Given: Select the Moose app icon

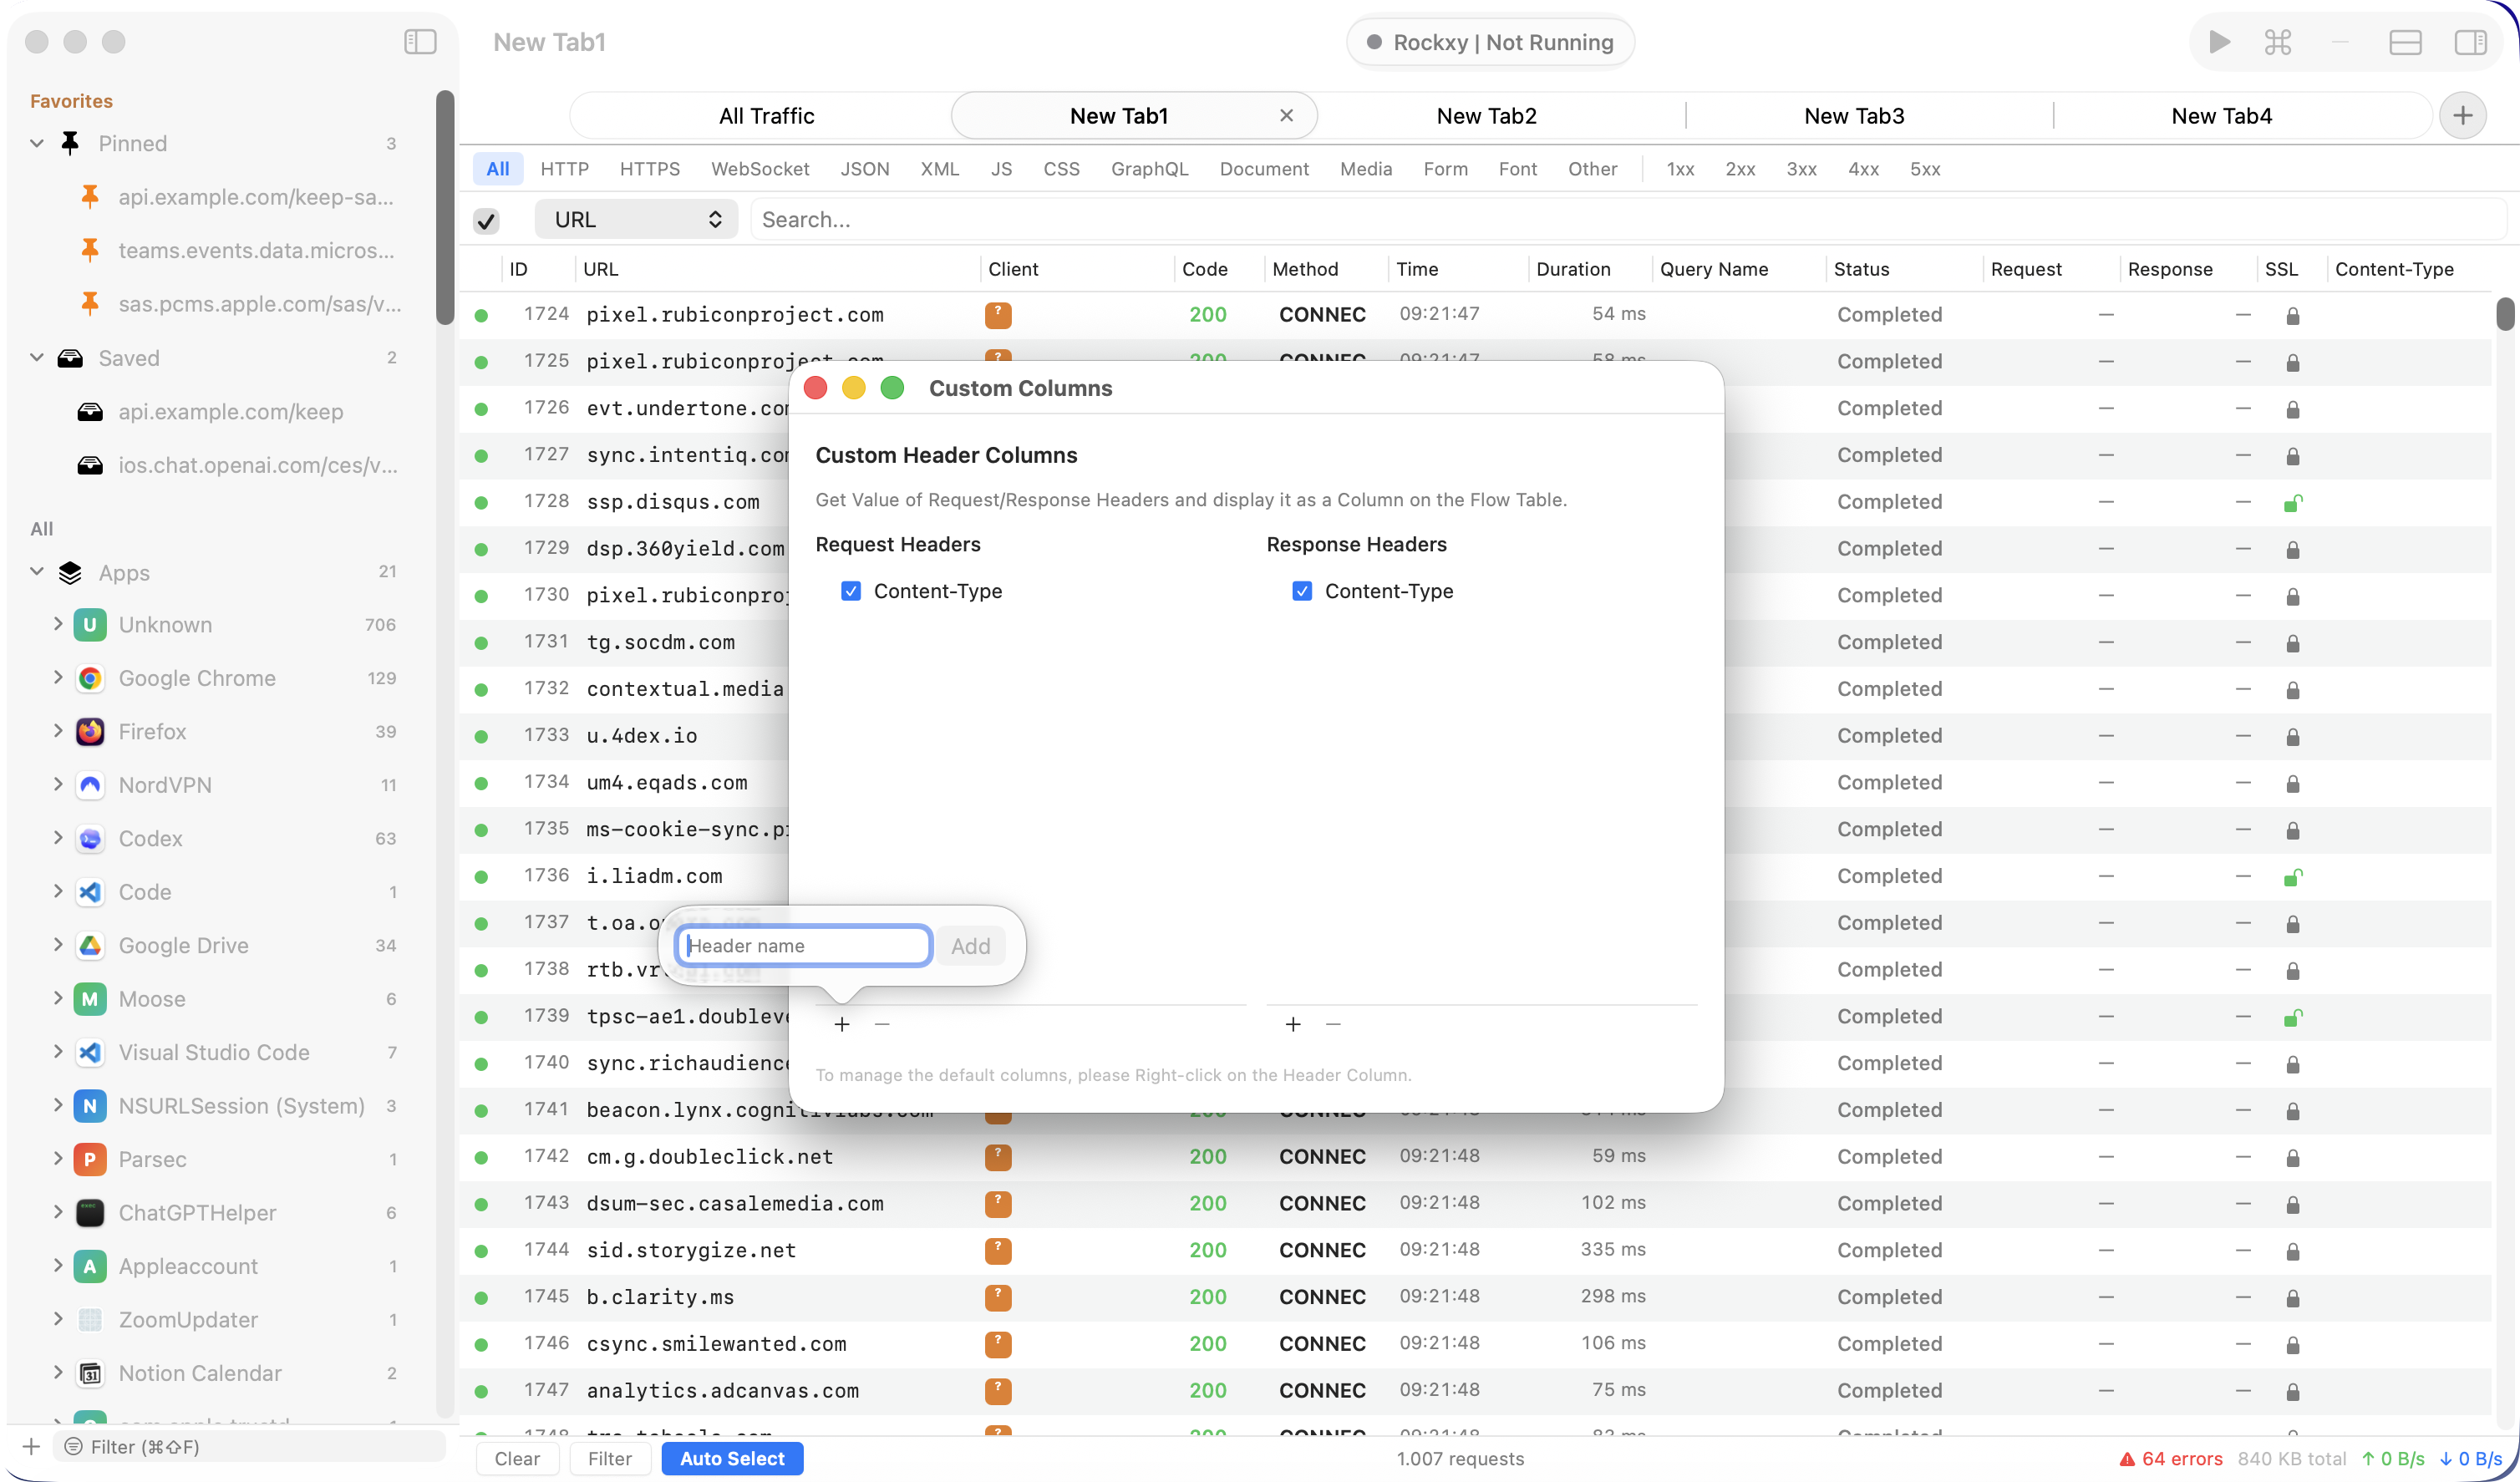Looking at the screenshot, I should click(90, 999).
